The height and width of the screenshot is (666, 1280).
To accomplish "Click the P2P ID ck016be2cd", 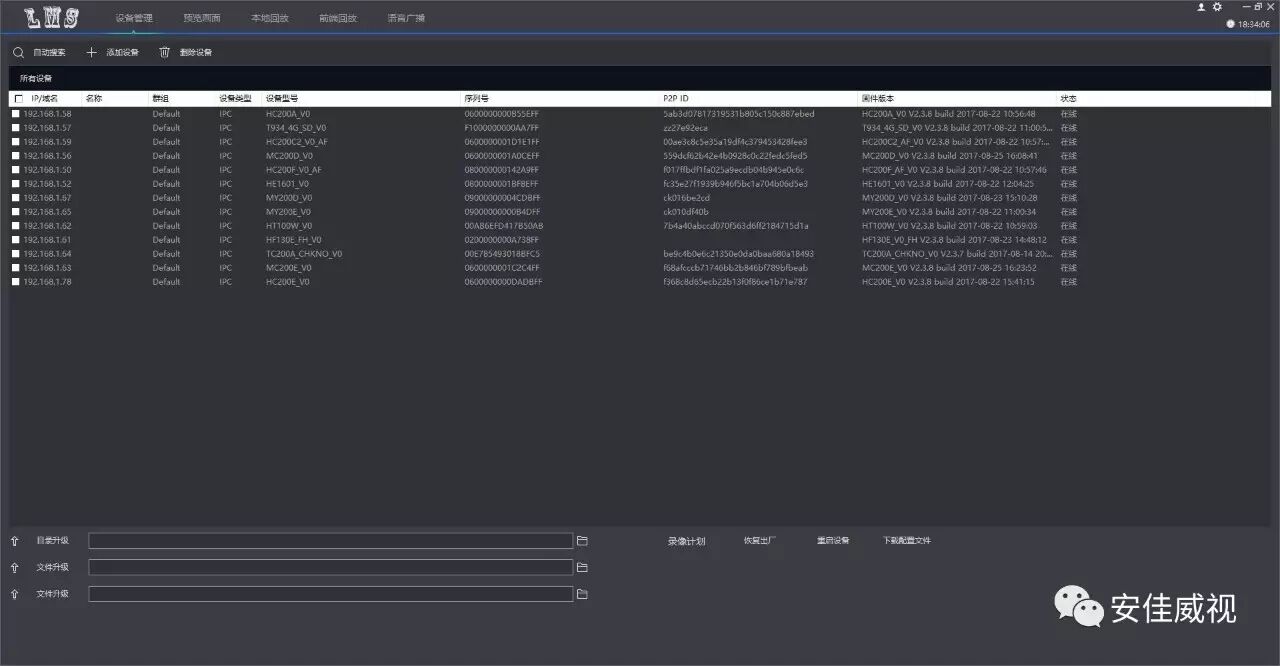I will pos(686,198).
